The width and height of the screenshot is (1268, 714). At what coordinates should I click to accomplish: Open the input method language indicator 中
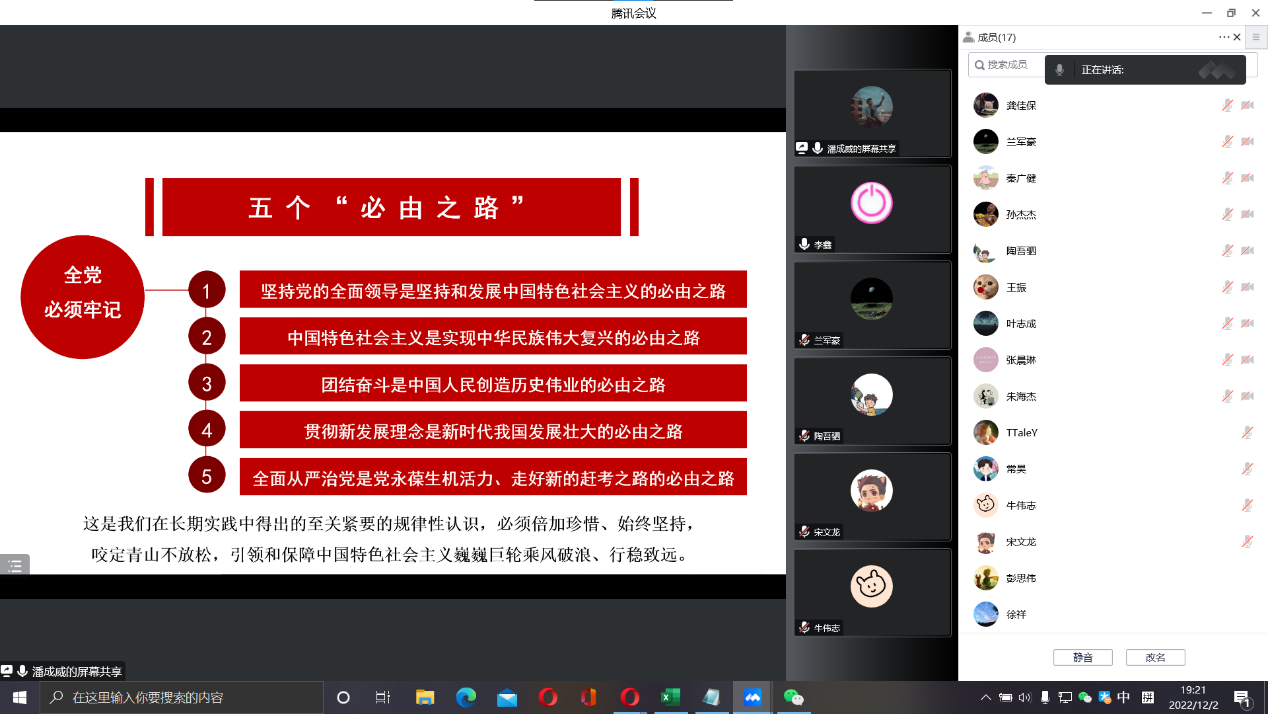click(1123, 697)
